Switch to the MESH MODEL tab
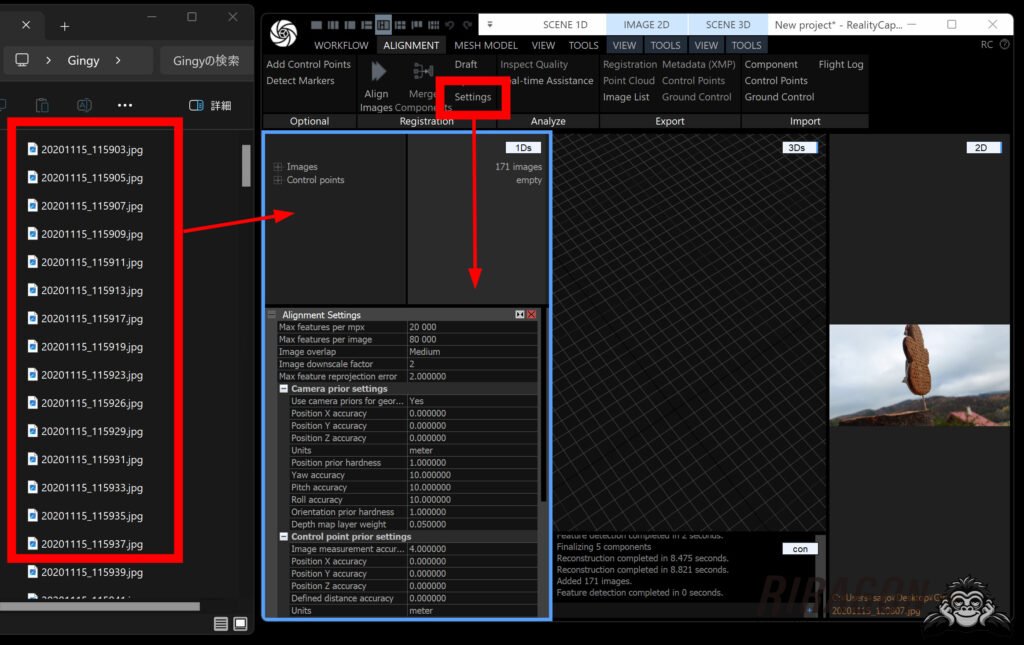1024x645 pixels. (485, 45)
